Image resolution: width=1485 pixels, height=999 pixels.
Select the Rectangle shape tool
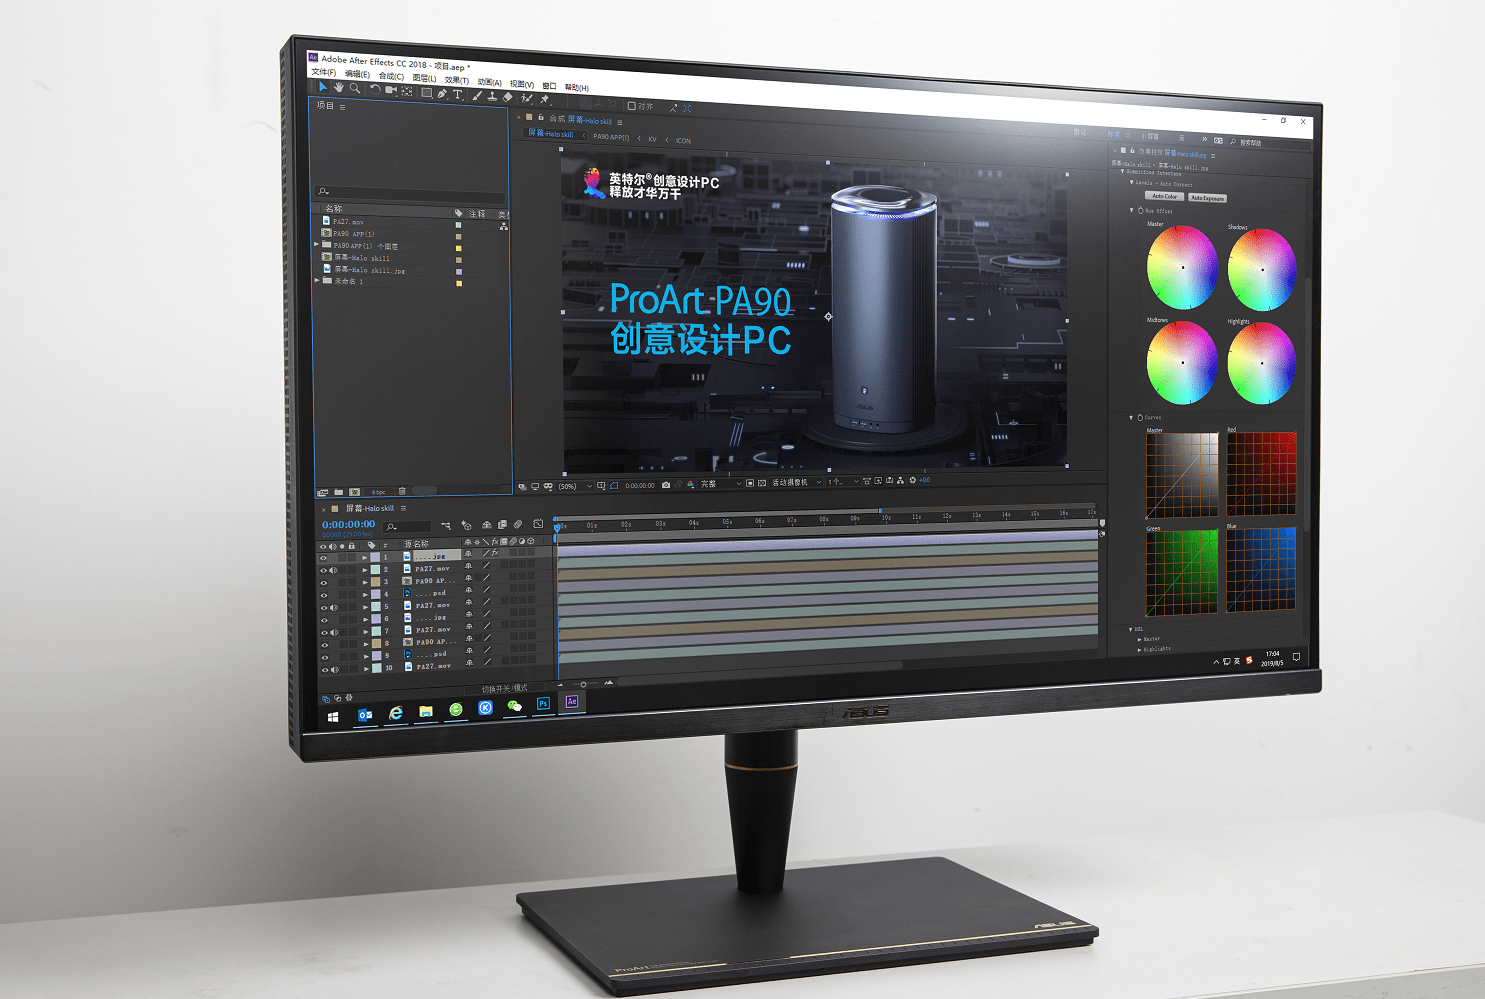pos(427,92)
